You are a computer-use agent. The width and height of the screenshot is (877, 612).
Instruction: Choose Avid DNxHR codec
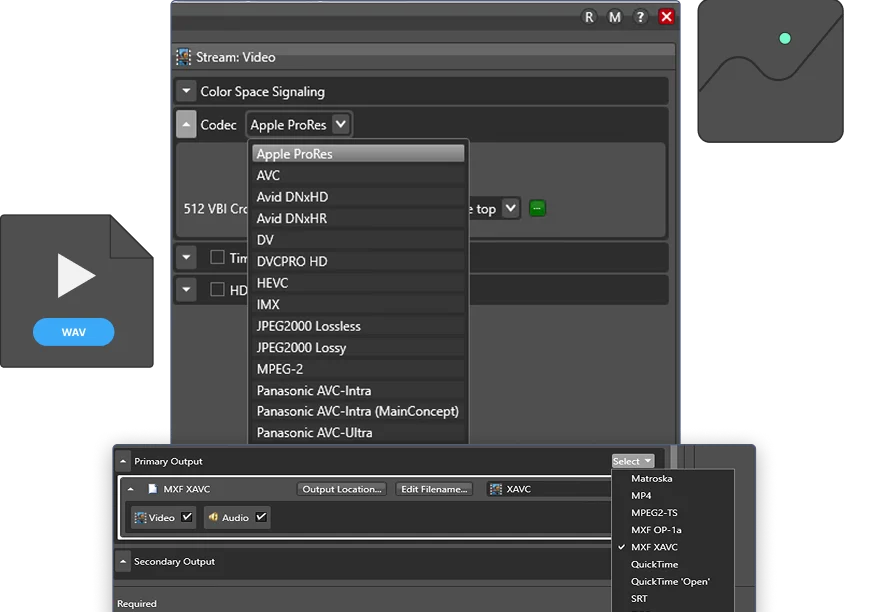[x=358, y=218]
